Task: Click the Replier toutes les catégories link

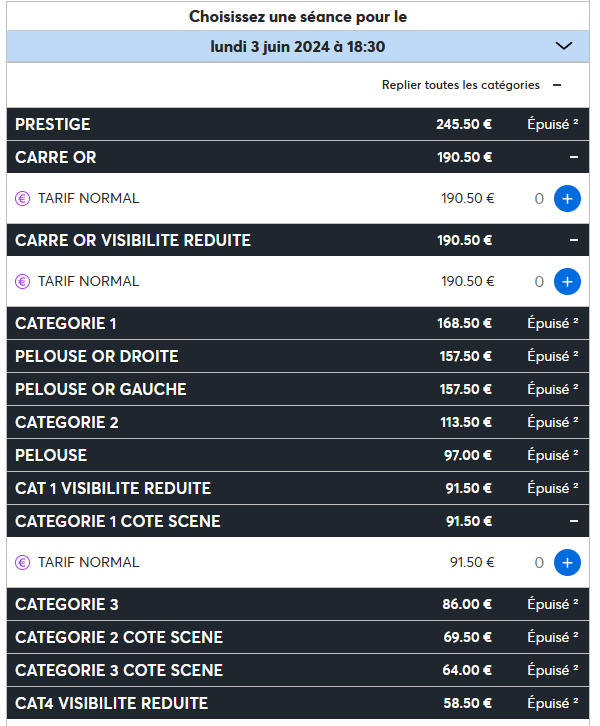Action: coord(461,85)
